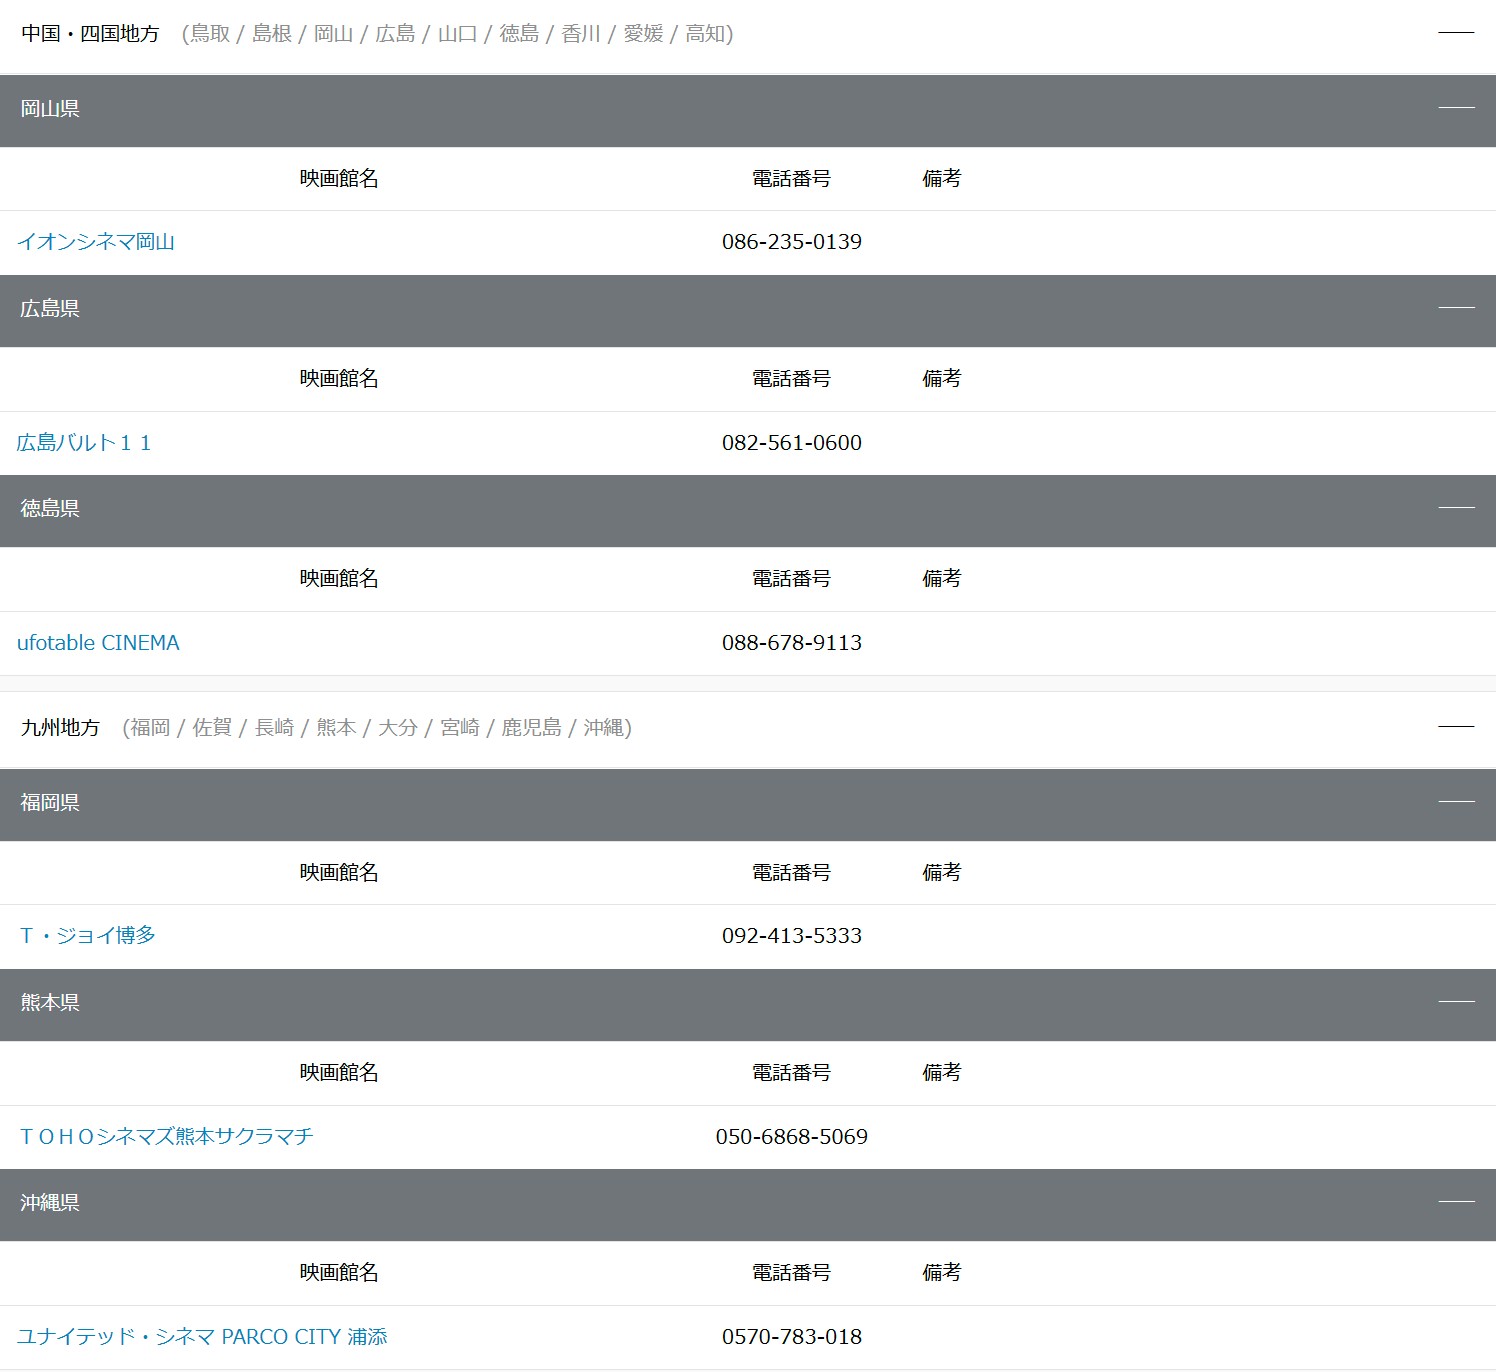Screen dimensions: 1496x1372
Task: Collapse the 熊本県 section using minus icon
Action: coord(1455,1002)
